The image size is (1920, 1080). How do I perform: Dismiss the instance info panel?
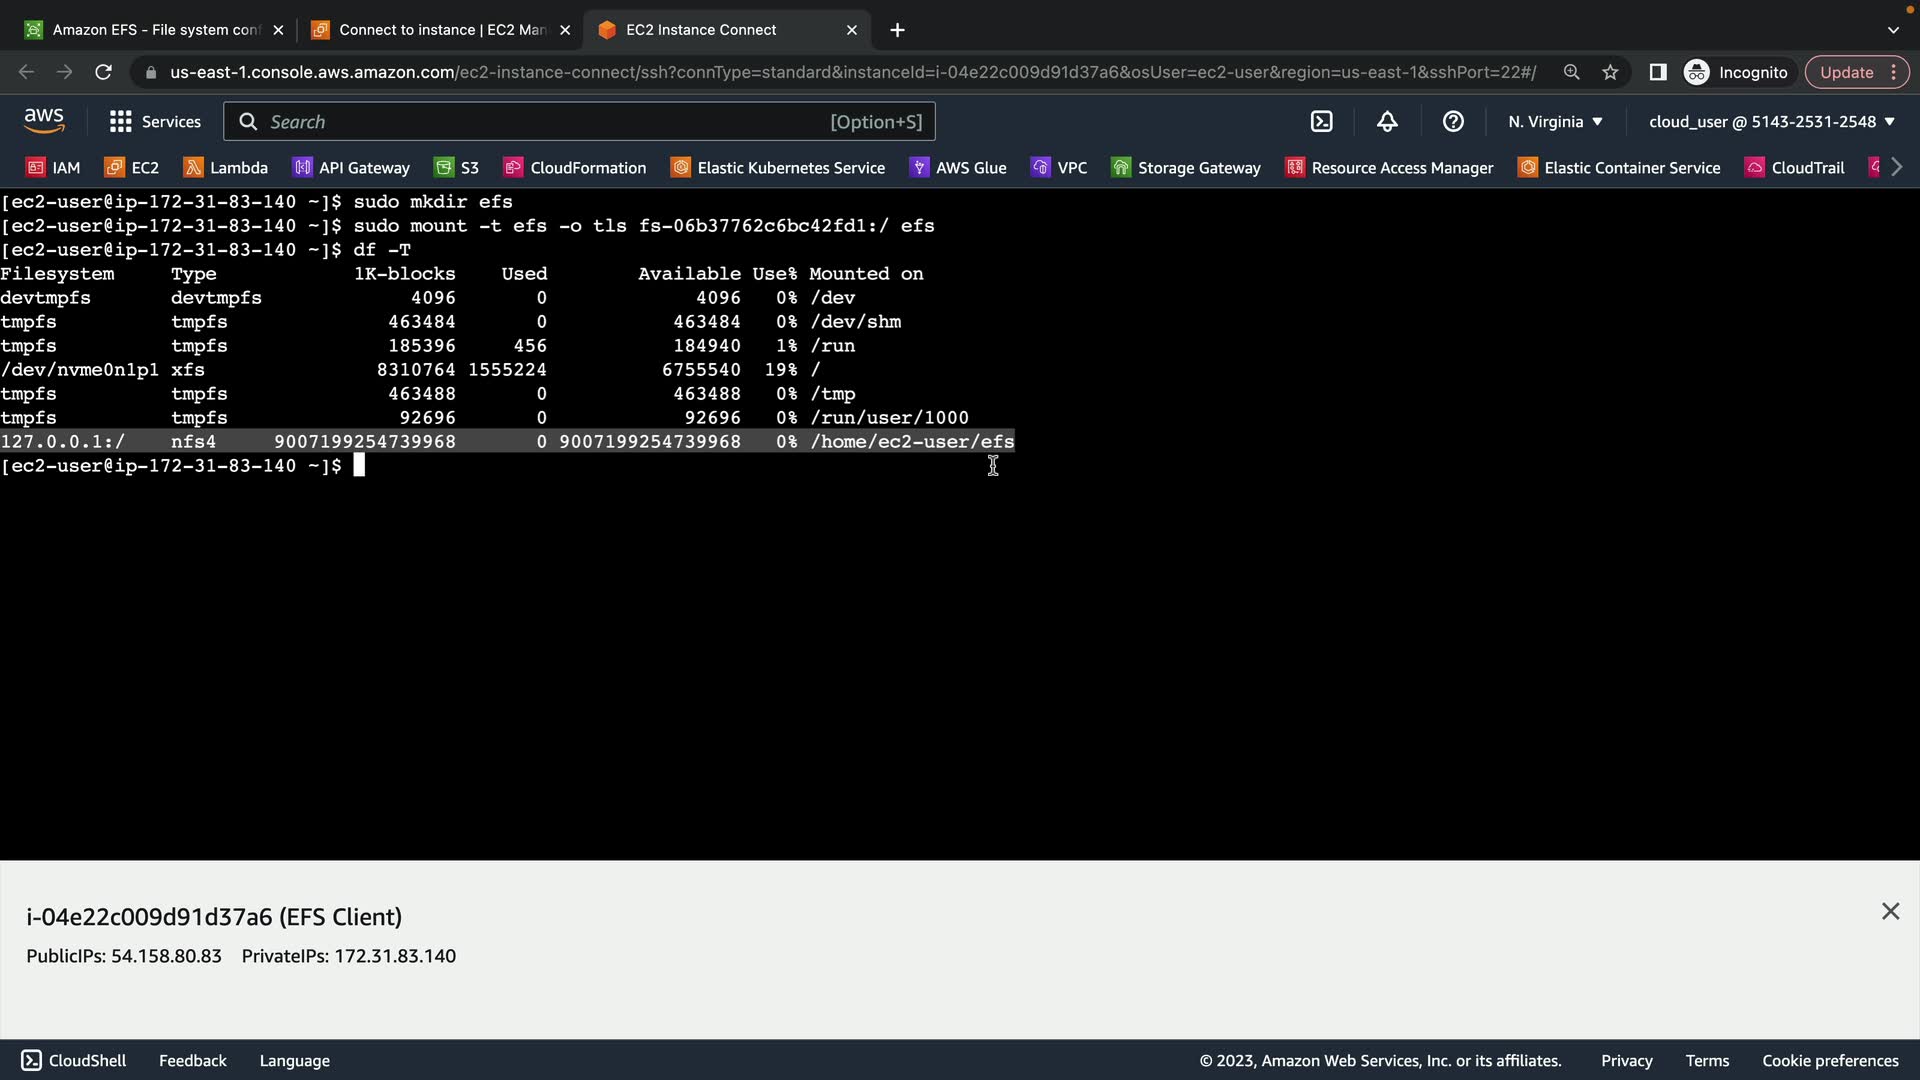[1890, 911]
